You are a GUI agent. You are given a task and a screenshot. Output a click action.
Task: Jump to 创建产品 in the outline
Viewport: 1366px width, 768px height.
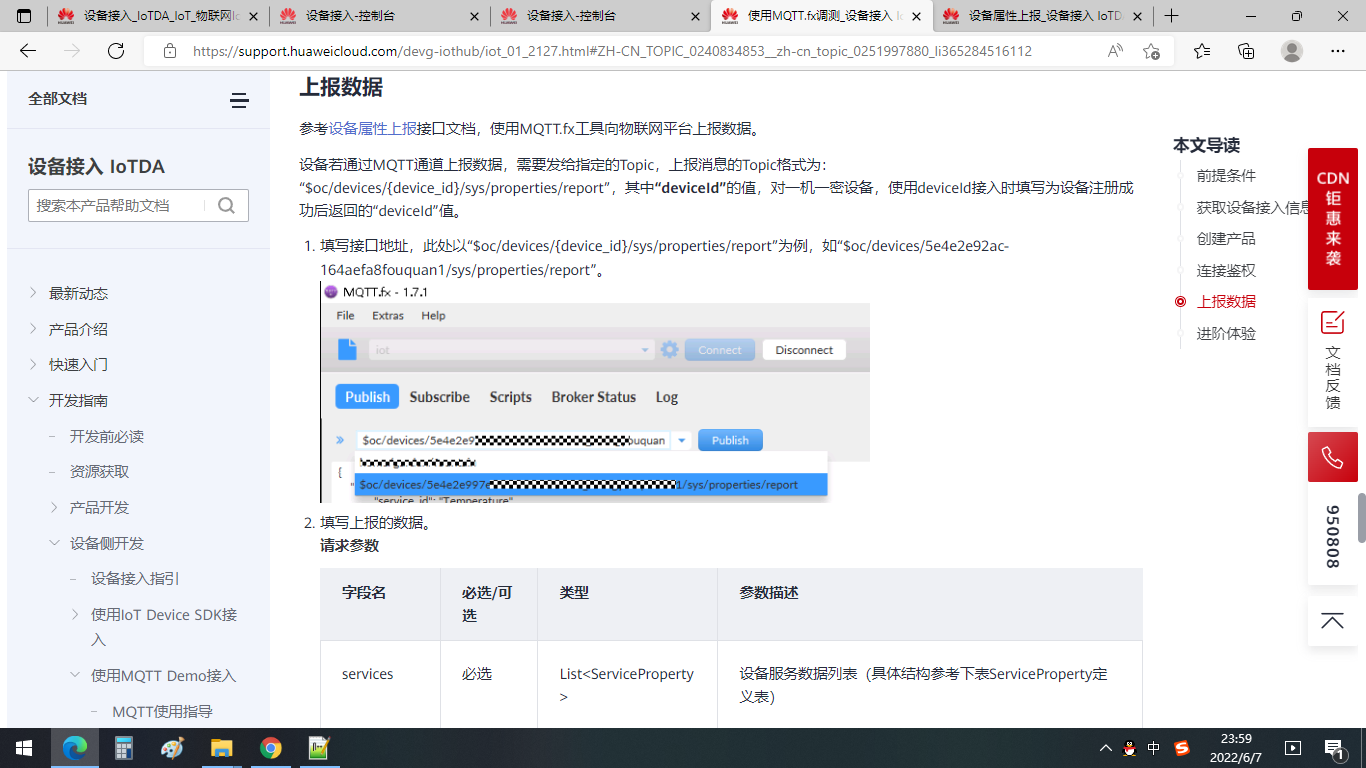click(1226, 239)
